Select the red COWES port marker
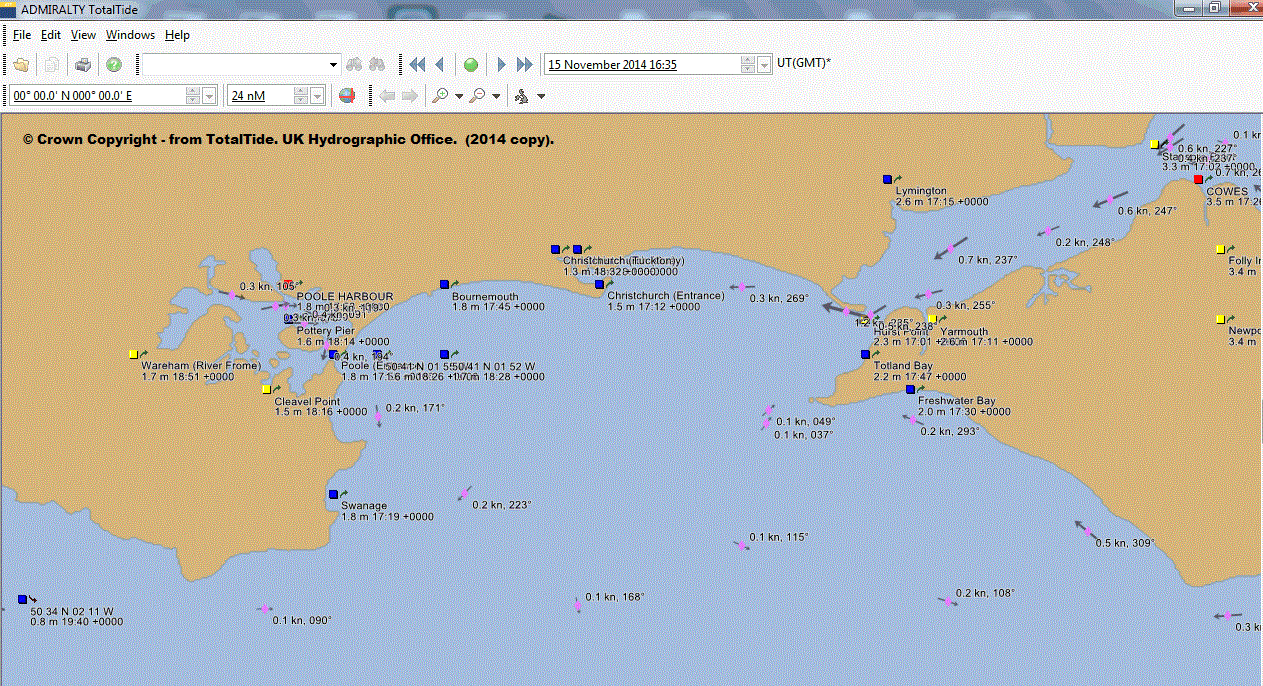Image resolution: width=1263 pixels, height=686 pixels. click(1198, 180)
